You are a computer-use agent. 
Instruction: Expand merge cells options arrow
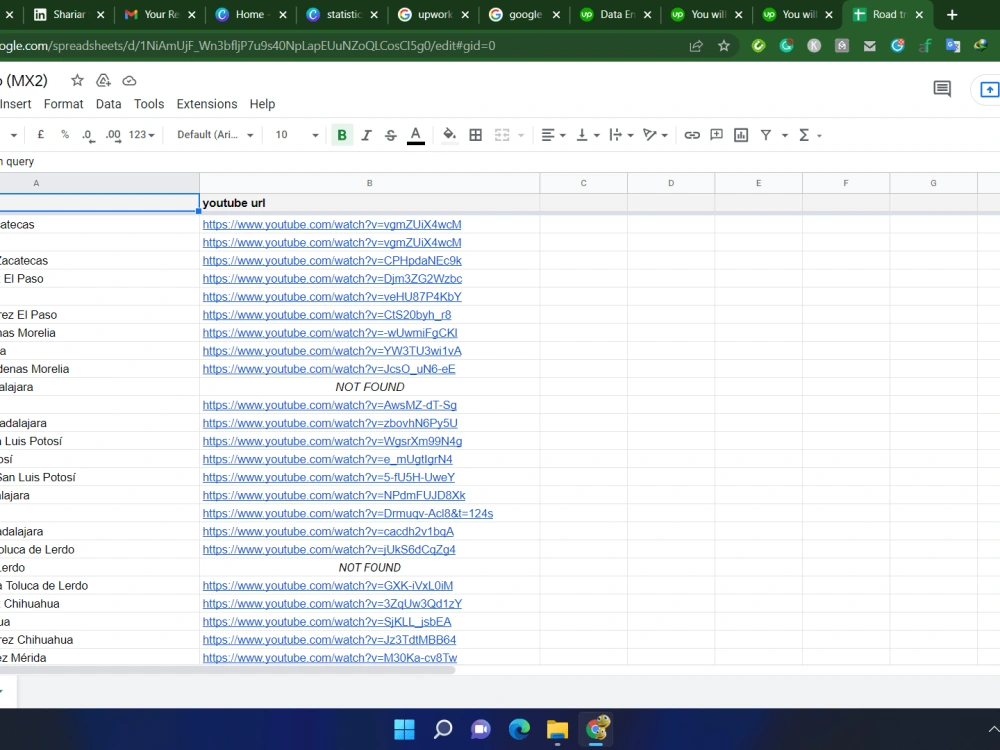pyautogui.click(x=521, y=135)
